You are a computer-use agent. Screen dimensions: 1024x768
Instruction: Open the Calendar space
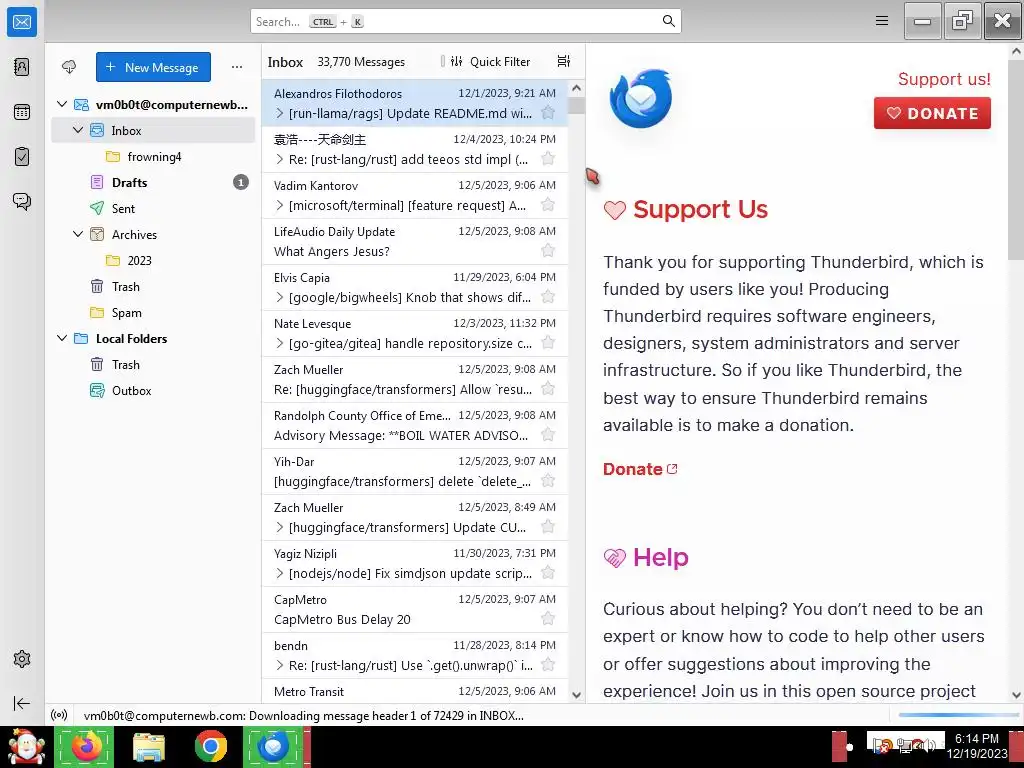22,112
